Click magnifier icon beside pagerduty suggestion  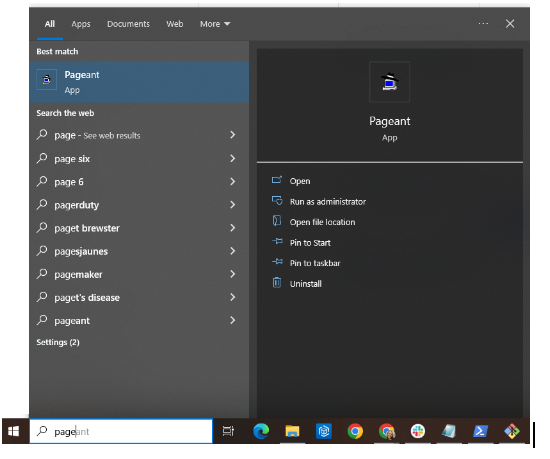tap(42, 204)
